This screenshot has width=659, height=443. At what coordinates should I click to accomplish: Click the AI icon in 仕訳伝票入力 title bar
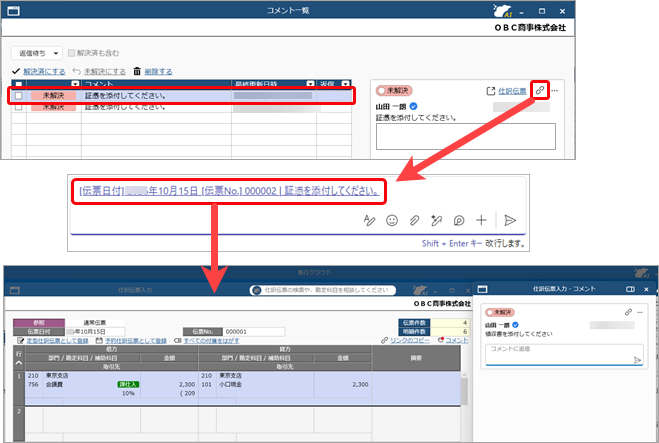click(420, 290)
